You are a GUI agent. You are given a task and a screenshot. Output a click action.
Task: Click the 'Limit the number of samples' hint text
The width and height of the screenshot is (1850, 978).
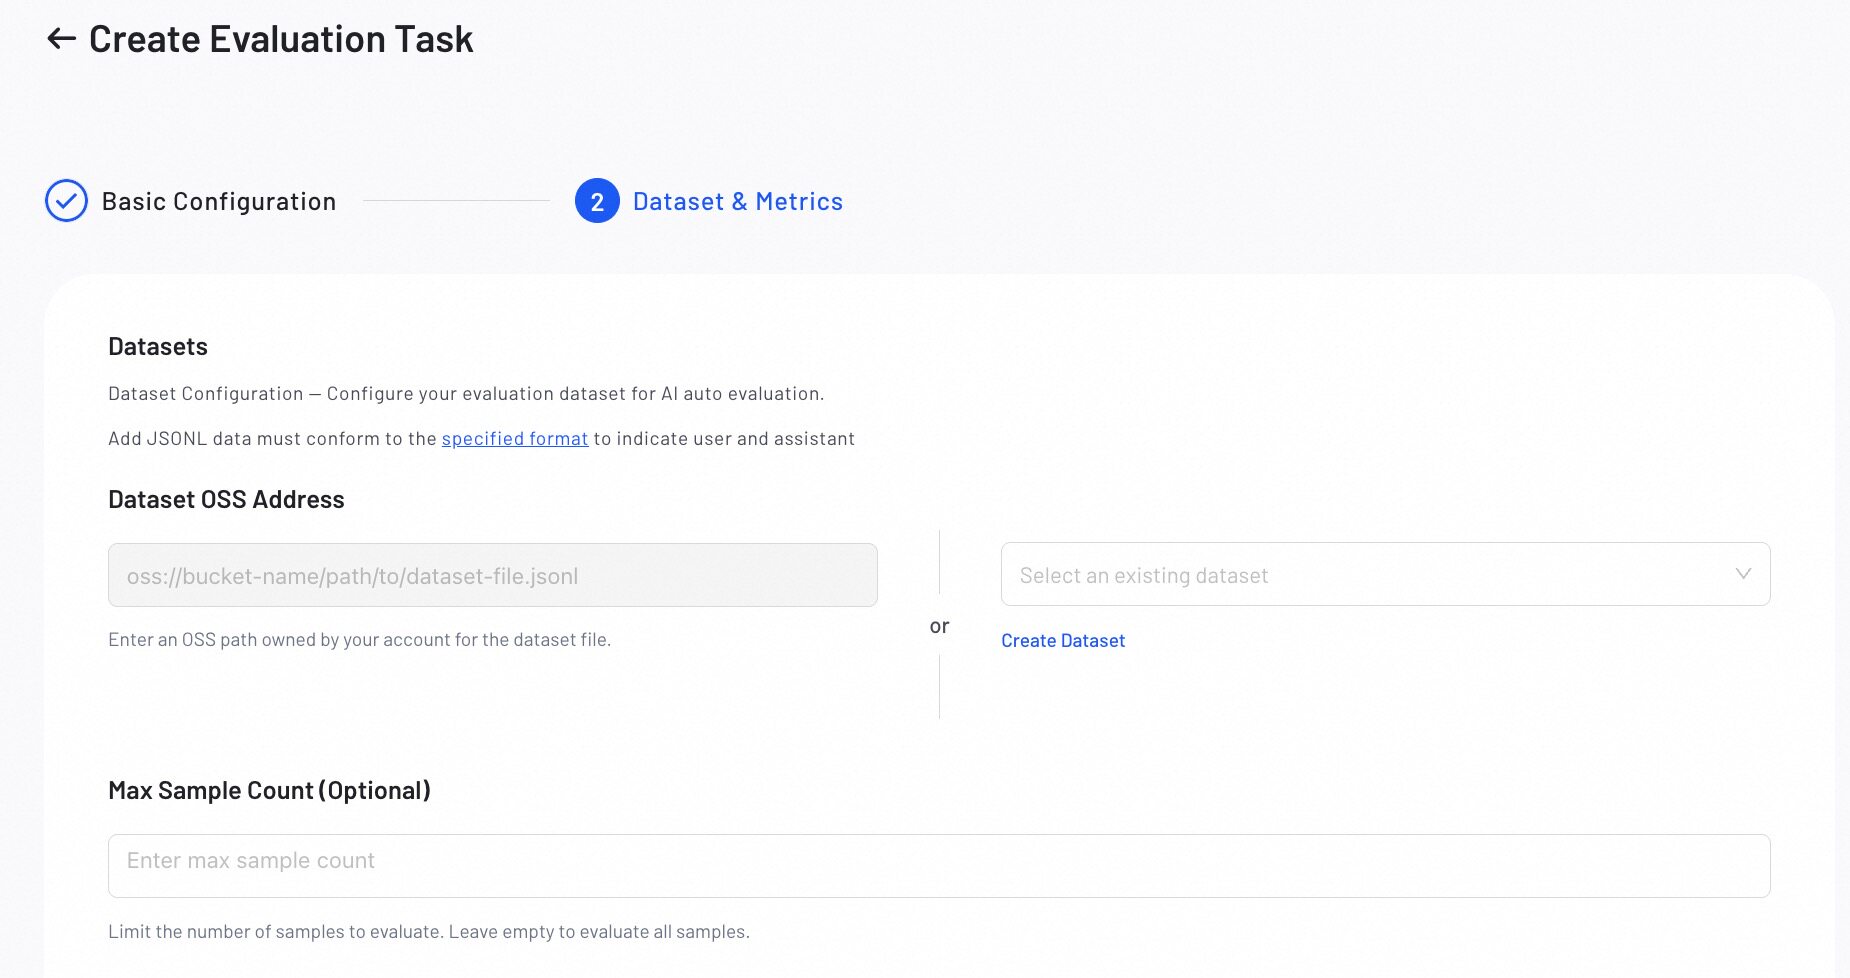click(x=429, y=932)
